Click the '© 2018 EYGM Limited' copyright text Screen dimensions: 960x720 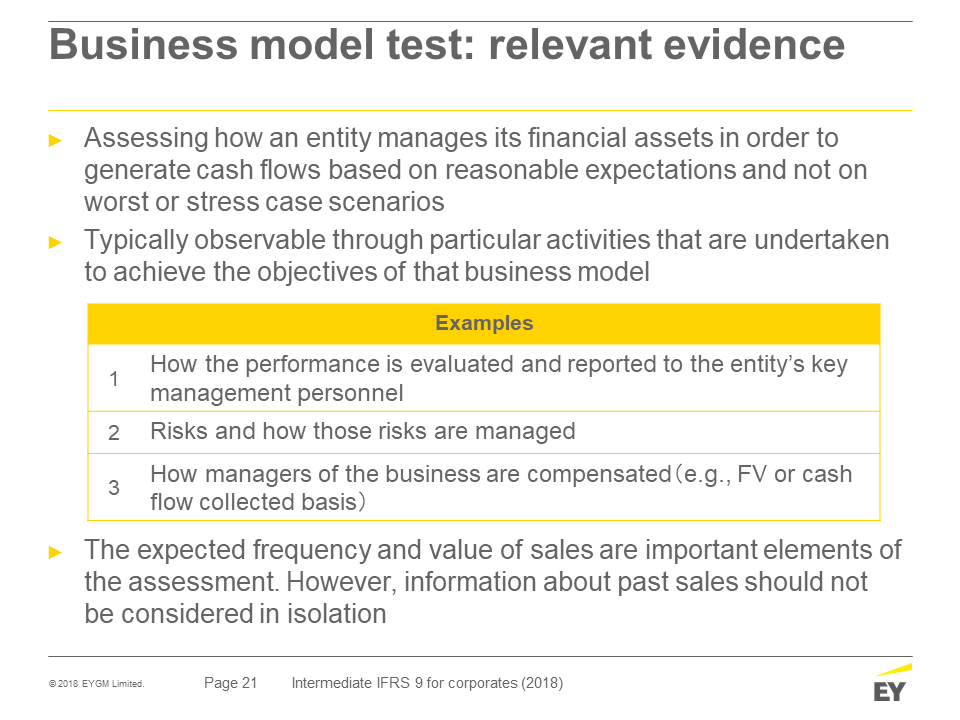[x=97, y=684]
